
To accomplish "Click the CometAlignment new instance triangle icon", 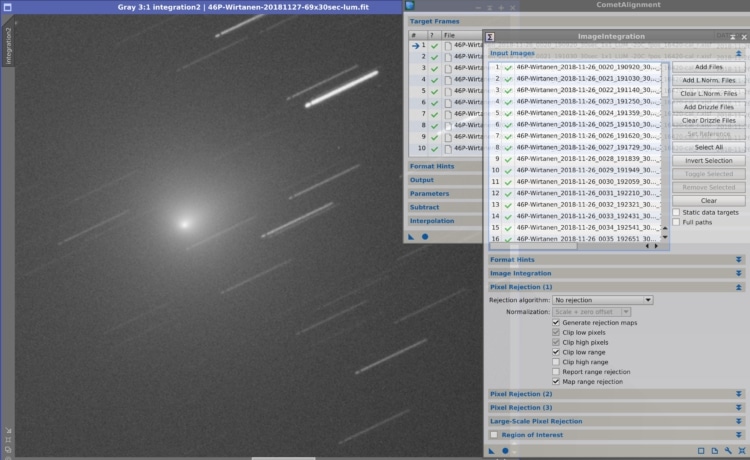I will click(x=411, y=237).
